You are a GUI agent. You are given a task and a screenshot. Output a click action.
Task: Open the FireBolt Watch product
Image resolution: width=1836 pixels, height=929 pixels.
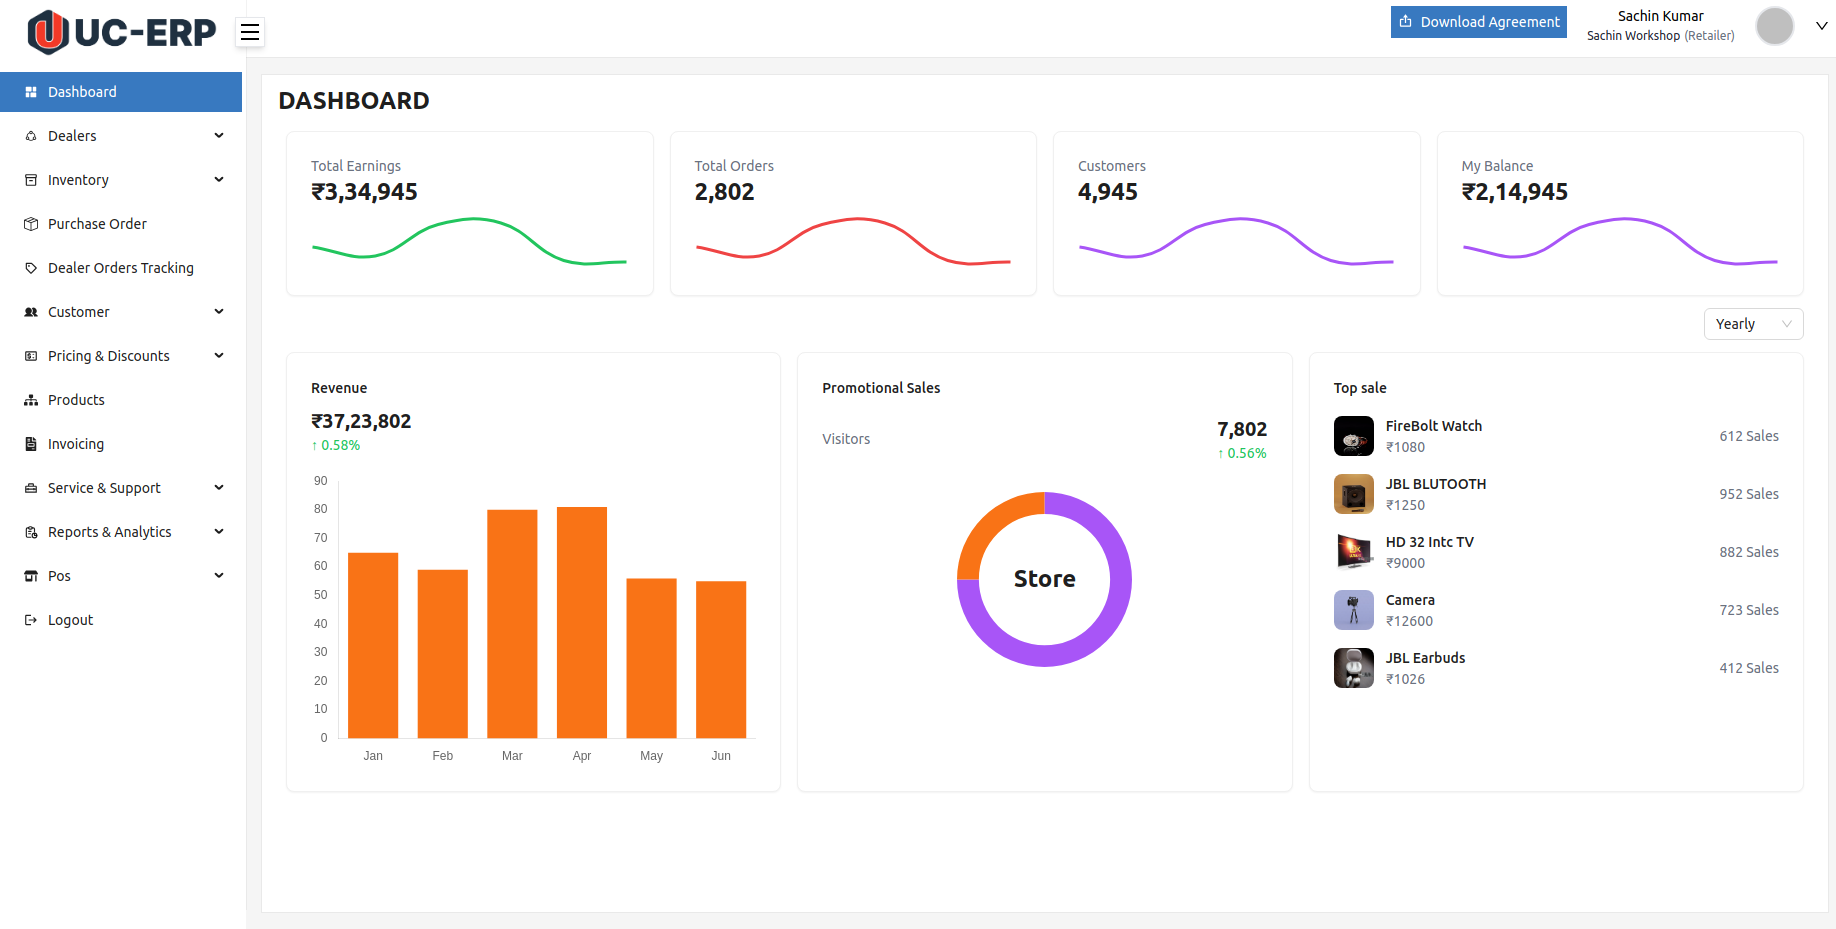pos(1556,436)
